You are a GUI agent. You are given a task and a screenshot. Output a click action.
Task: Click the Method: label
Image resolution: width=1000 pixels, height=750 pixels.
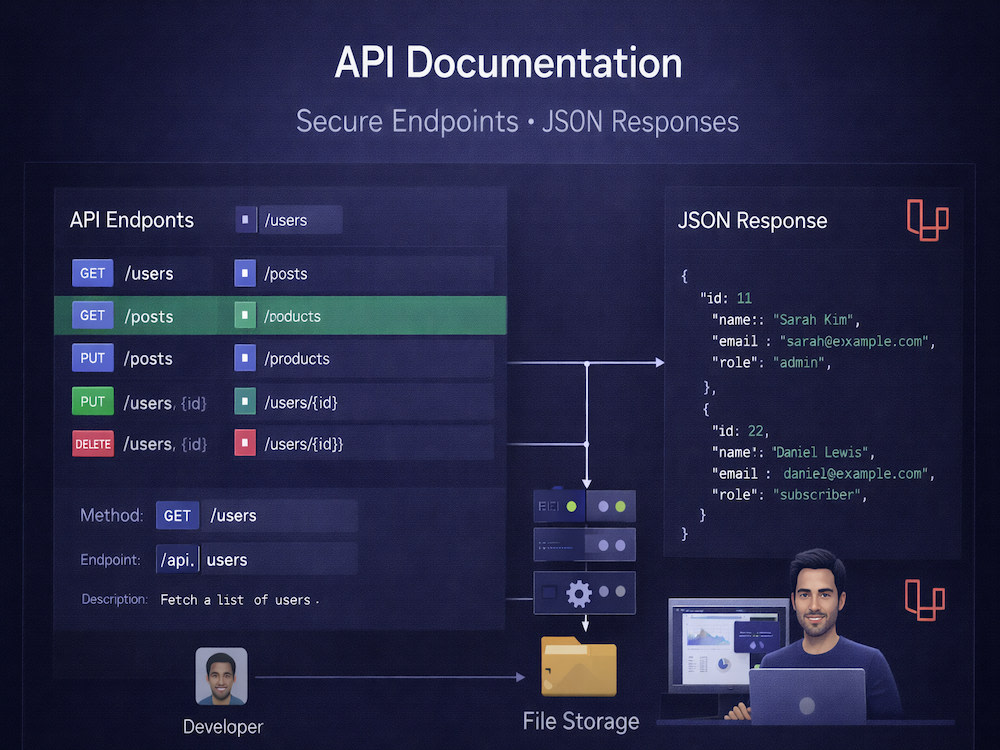click(112, 515)
